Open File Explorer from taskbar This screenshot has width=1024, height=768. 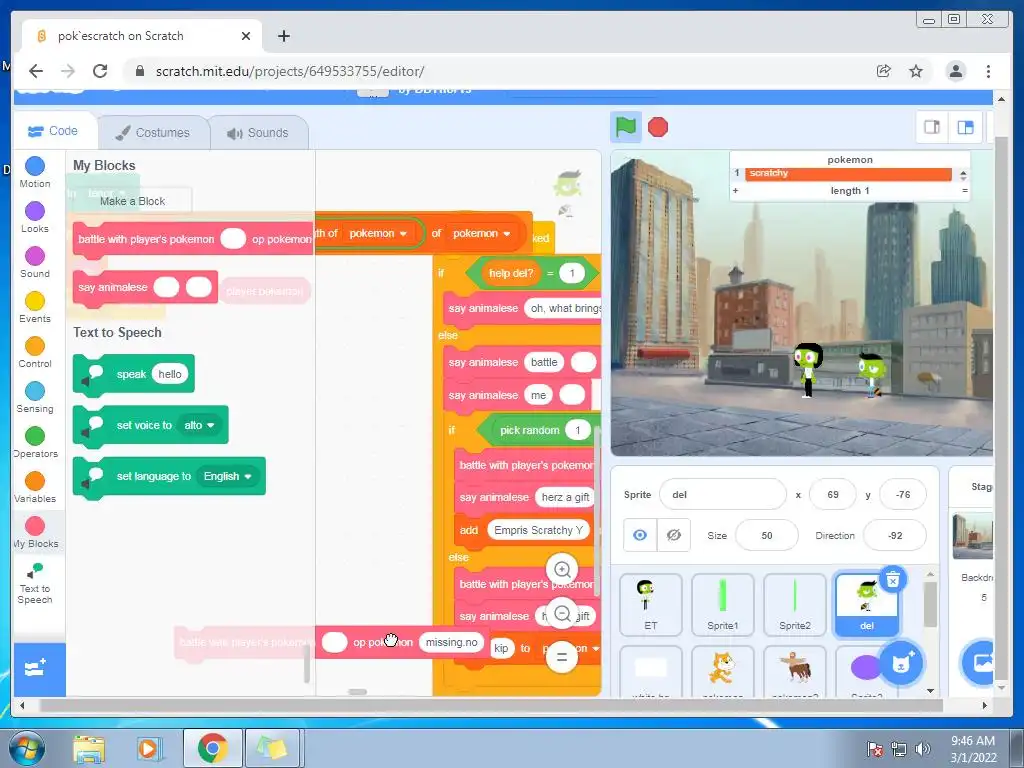point(89,748)
